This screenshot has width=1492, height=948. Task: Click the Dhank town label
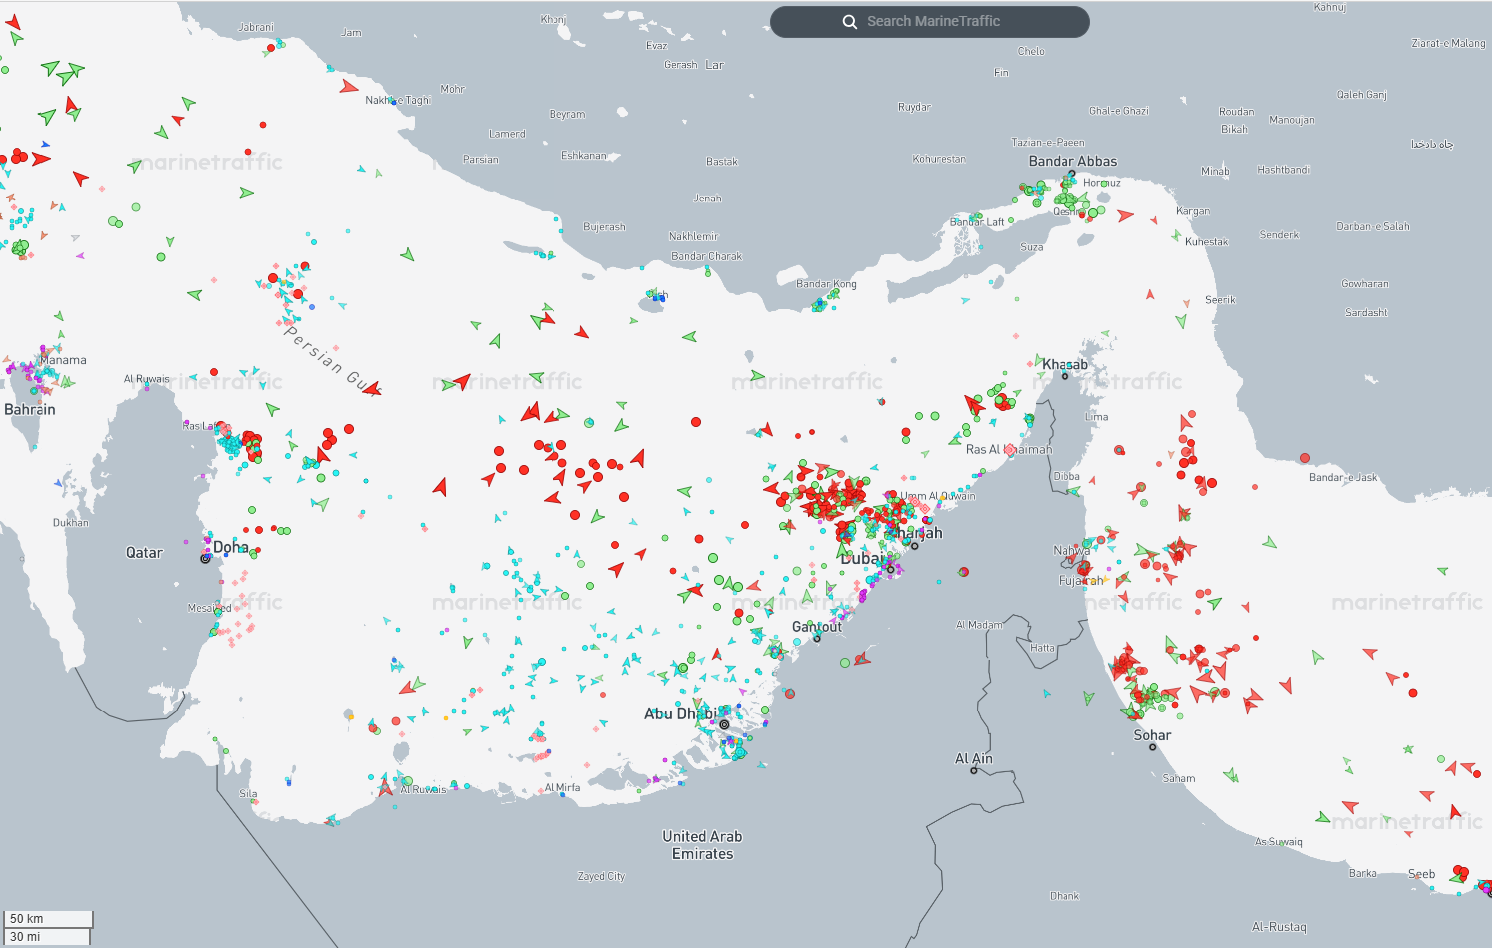[x=1065, y=896]
